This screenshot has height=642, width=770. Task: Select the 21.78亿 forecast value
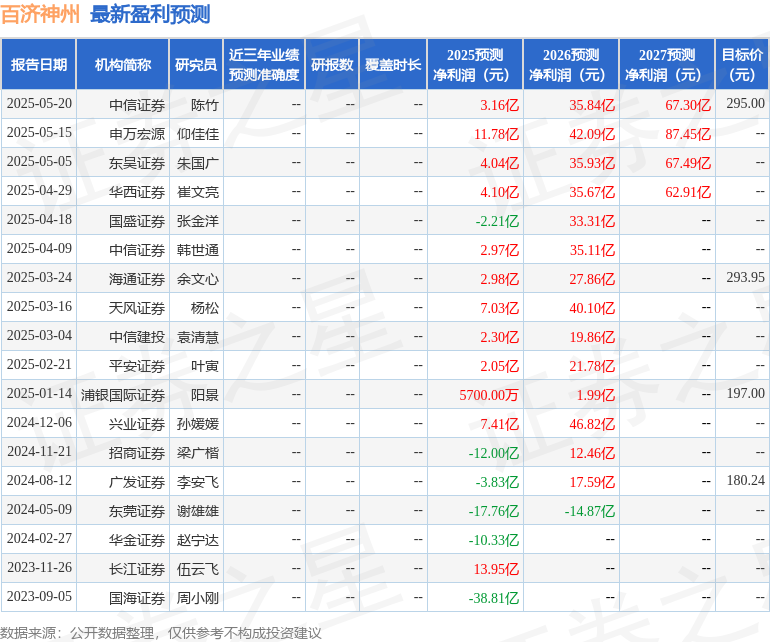(x=592, y=366)
